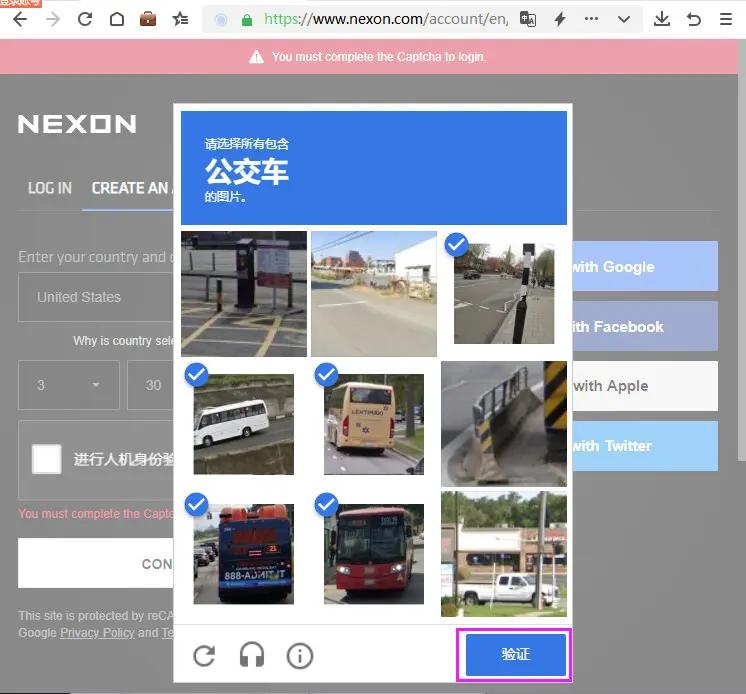This screenshot has width=746, height=694.
Task: Tick the reCAPTCHA human verification checkbox
Action: 46,459
